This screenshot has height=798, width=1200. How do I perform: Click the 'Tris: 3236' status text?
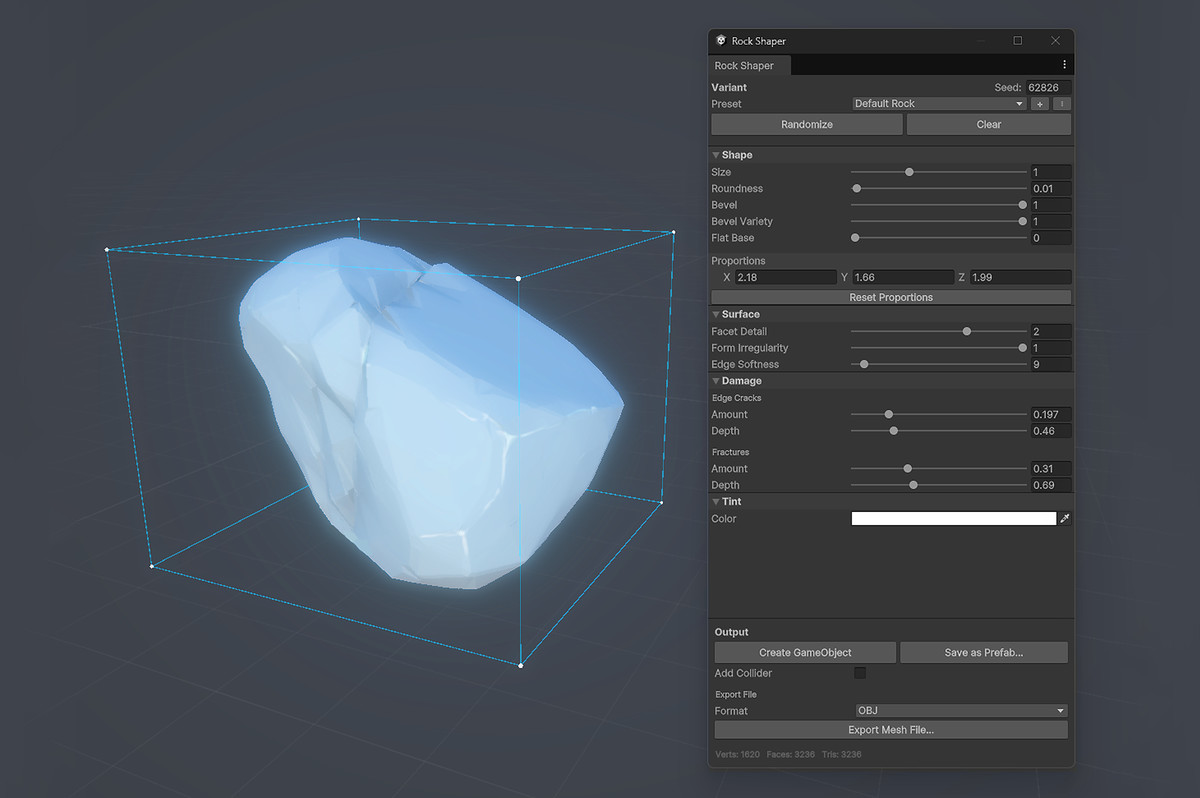coord(840,755)
